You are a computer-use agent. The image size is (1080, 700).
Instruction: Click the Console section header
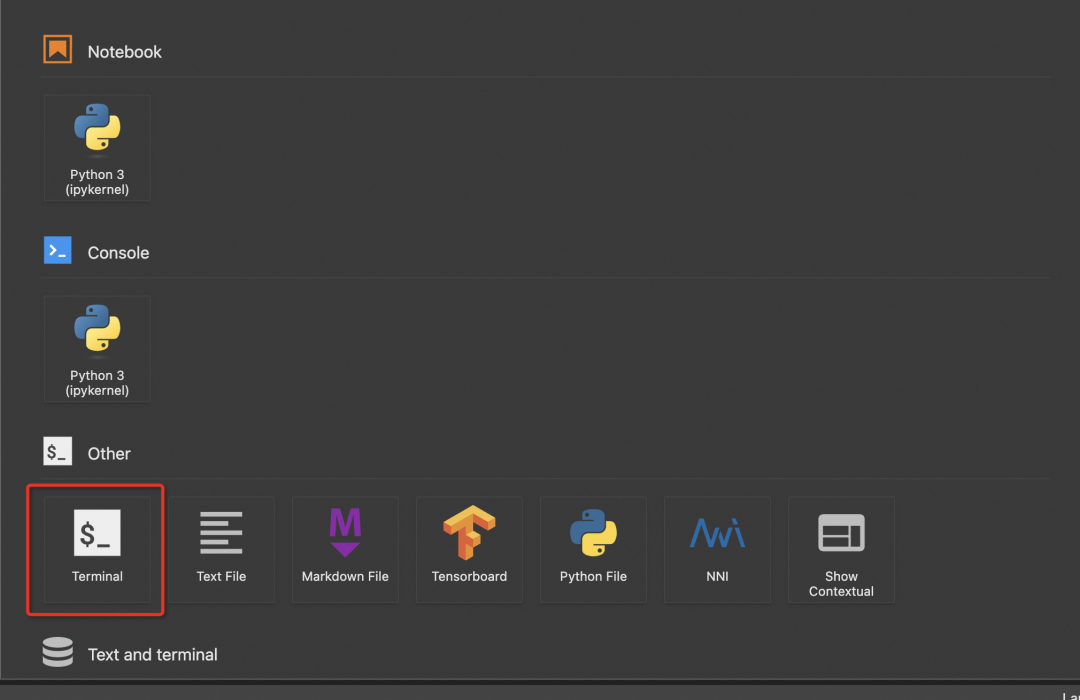pos(118,253)
